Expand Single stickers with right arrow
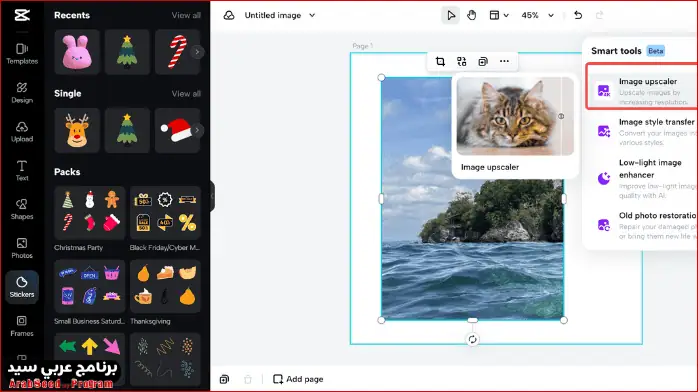The height and width of the screenshot is (392, 698). point(197,130)
